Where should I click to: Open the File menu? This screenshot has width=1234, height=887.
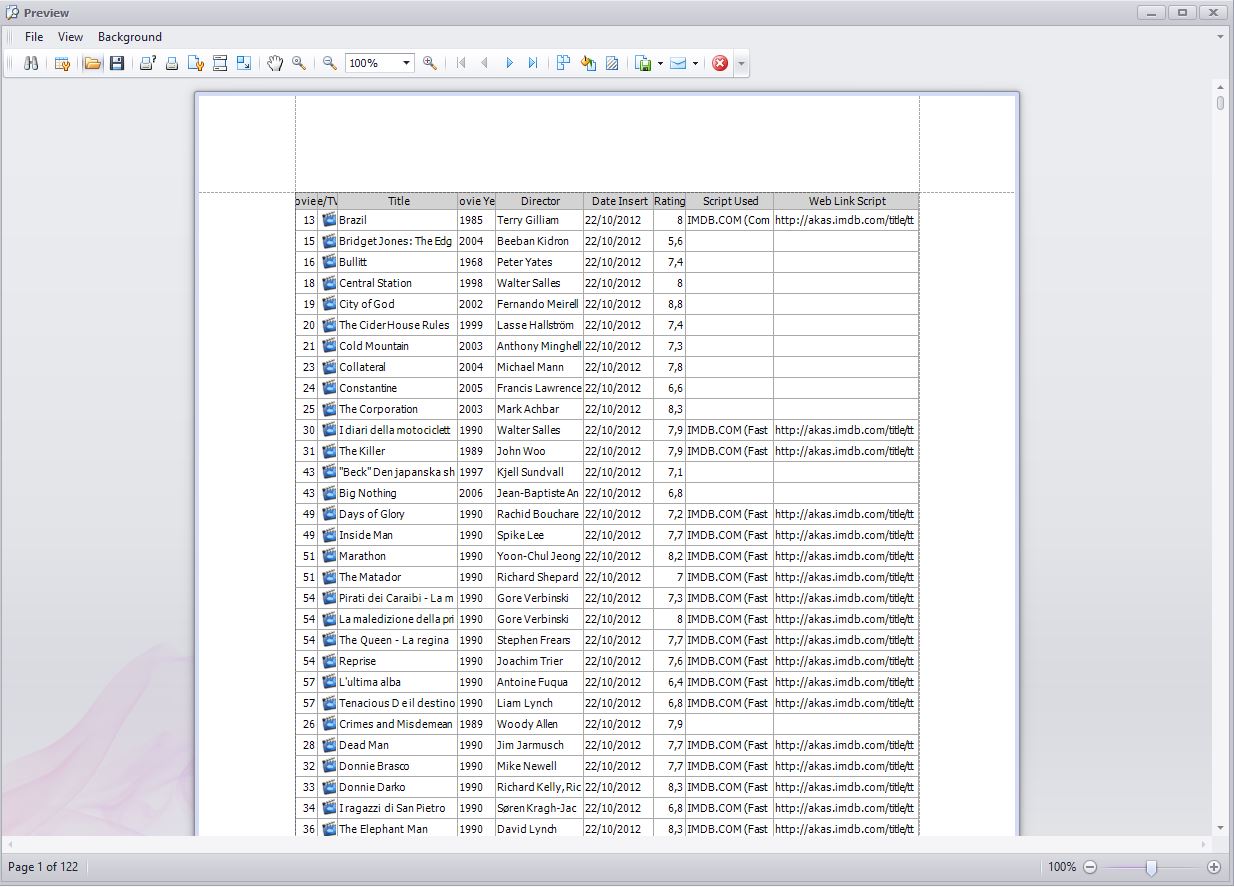click(34, 37)
